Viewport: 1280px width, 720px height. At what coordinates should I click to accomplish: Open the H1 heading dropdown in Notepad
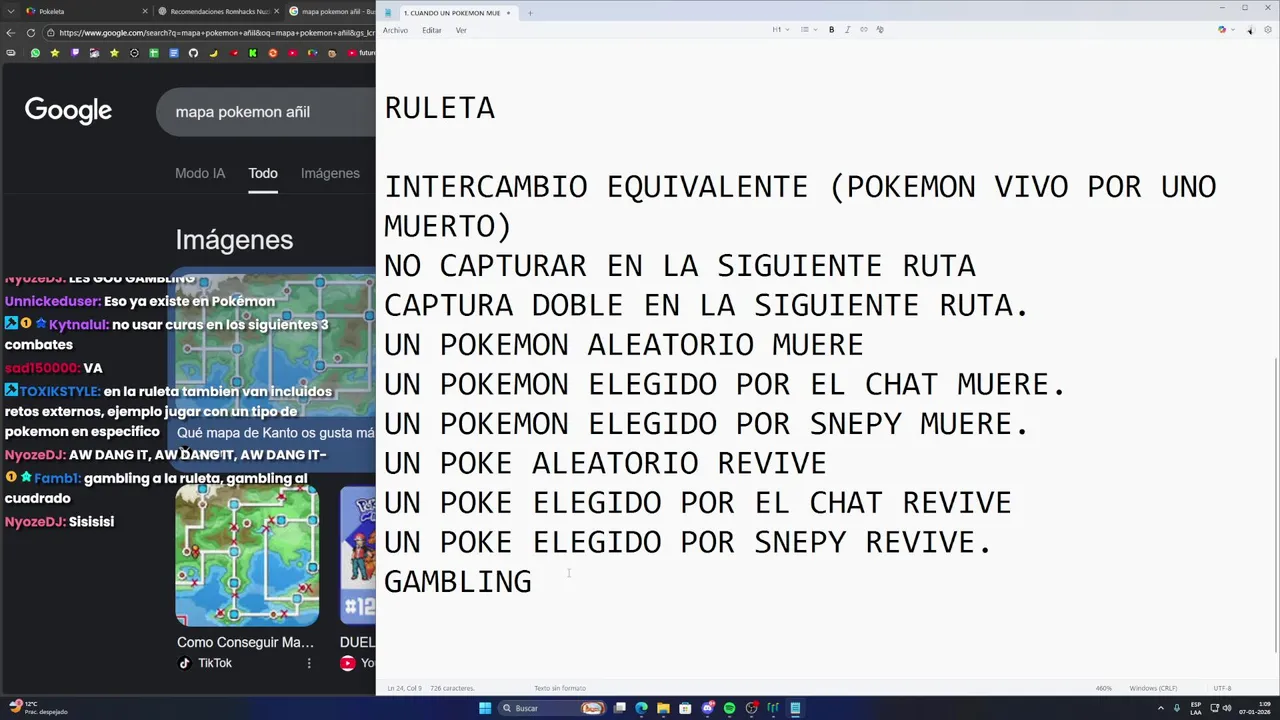point(780,30)
